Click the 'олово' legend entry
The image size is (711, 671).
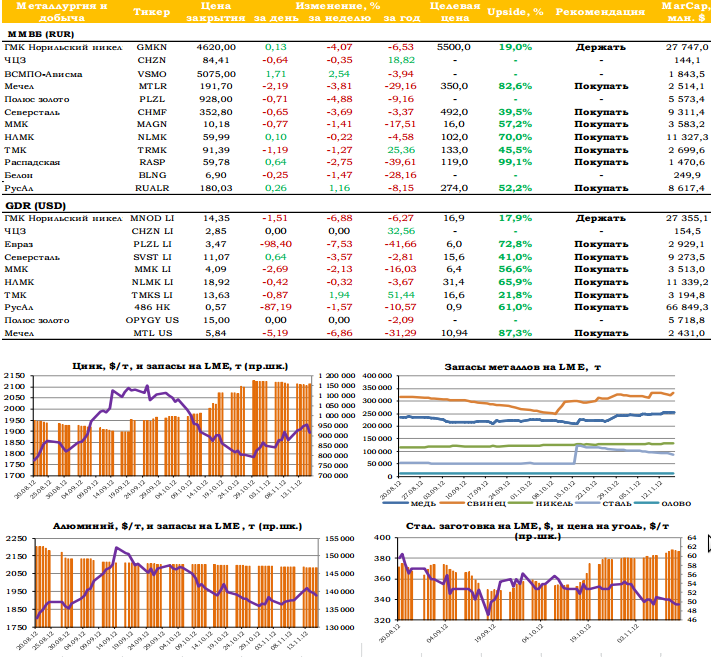point(662,503)
